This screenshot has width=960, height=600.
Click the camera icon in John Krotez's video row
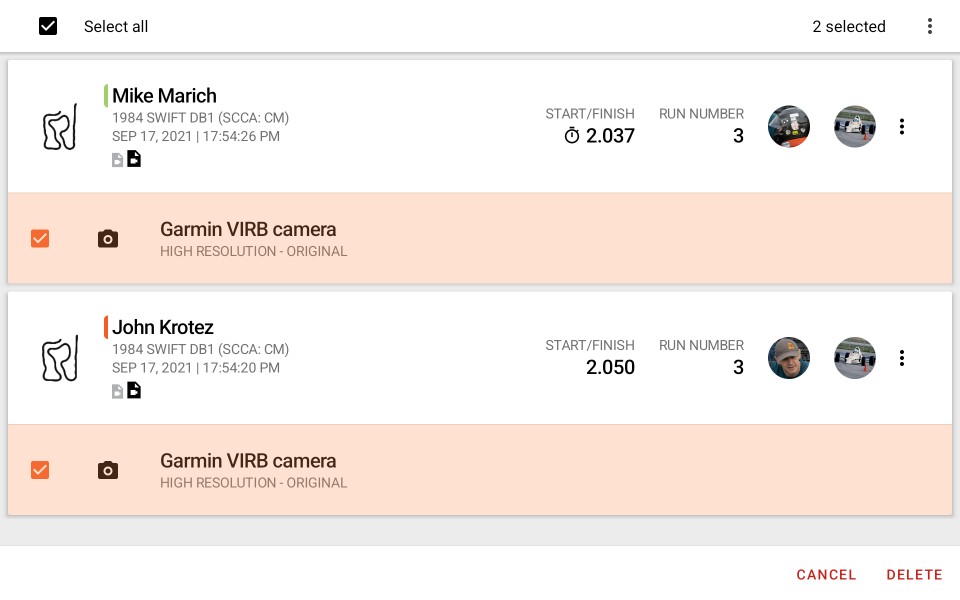click(x=108, y=470)
